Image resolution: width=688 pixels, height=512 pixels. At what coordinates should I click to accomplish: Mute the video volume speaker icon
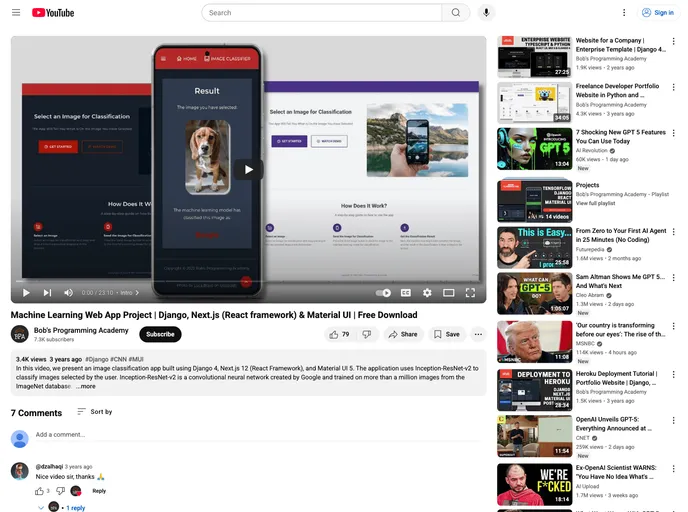[x=68, y=293]
